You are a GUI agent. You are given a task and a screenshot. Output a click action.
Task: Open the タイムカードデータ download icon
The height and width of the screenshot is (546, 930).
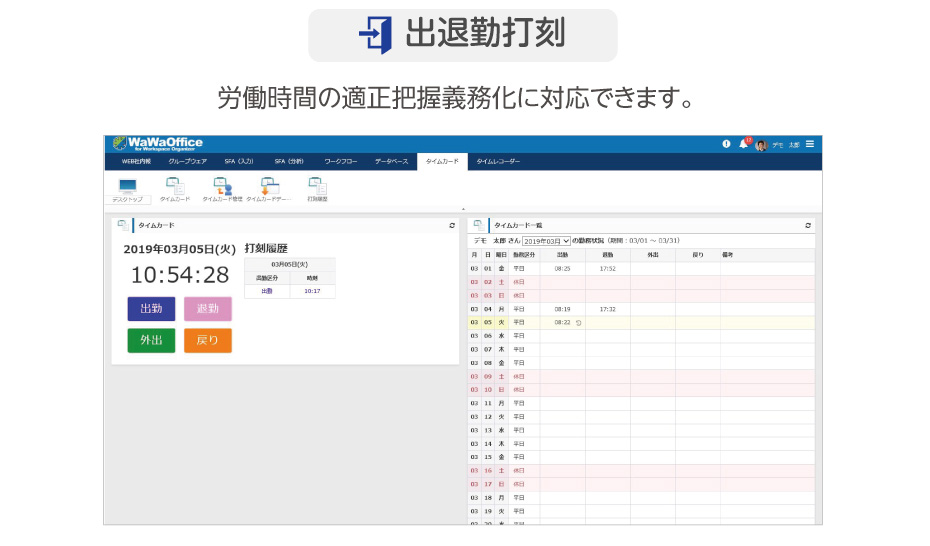click(269, 188)
